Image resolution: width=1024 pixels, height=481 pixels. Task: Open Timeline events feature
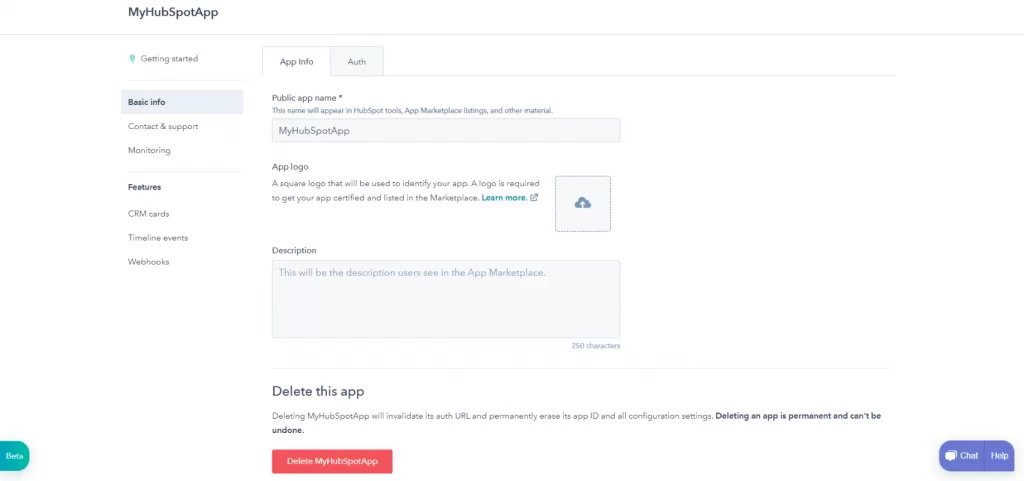(x=158, y=238)
